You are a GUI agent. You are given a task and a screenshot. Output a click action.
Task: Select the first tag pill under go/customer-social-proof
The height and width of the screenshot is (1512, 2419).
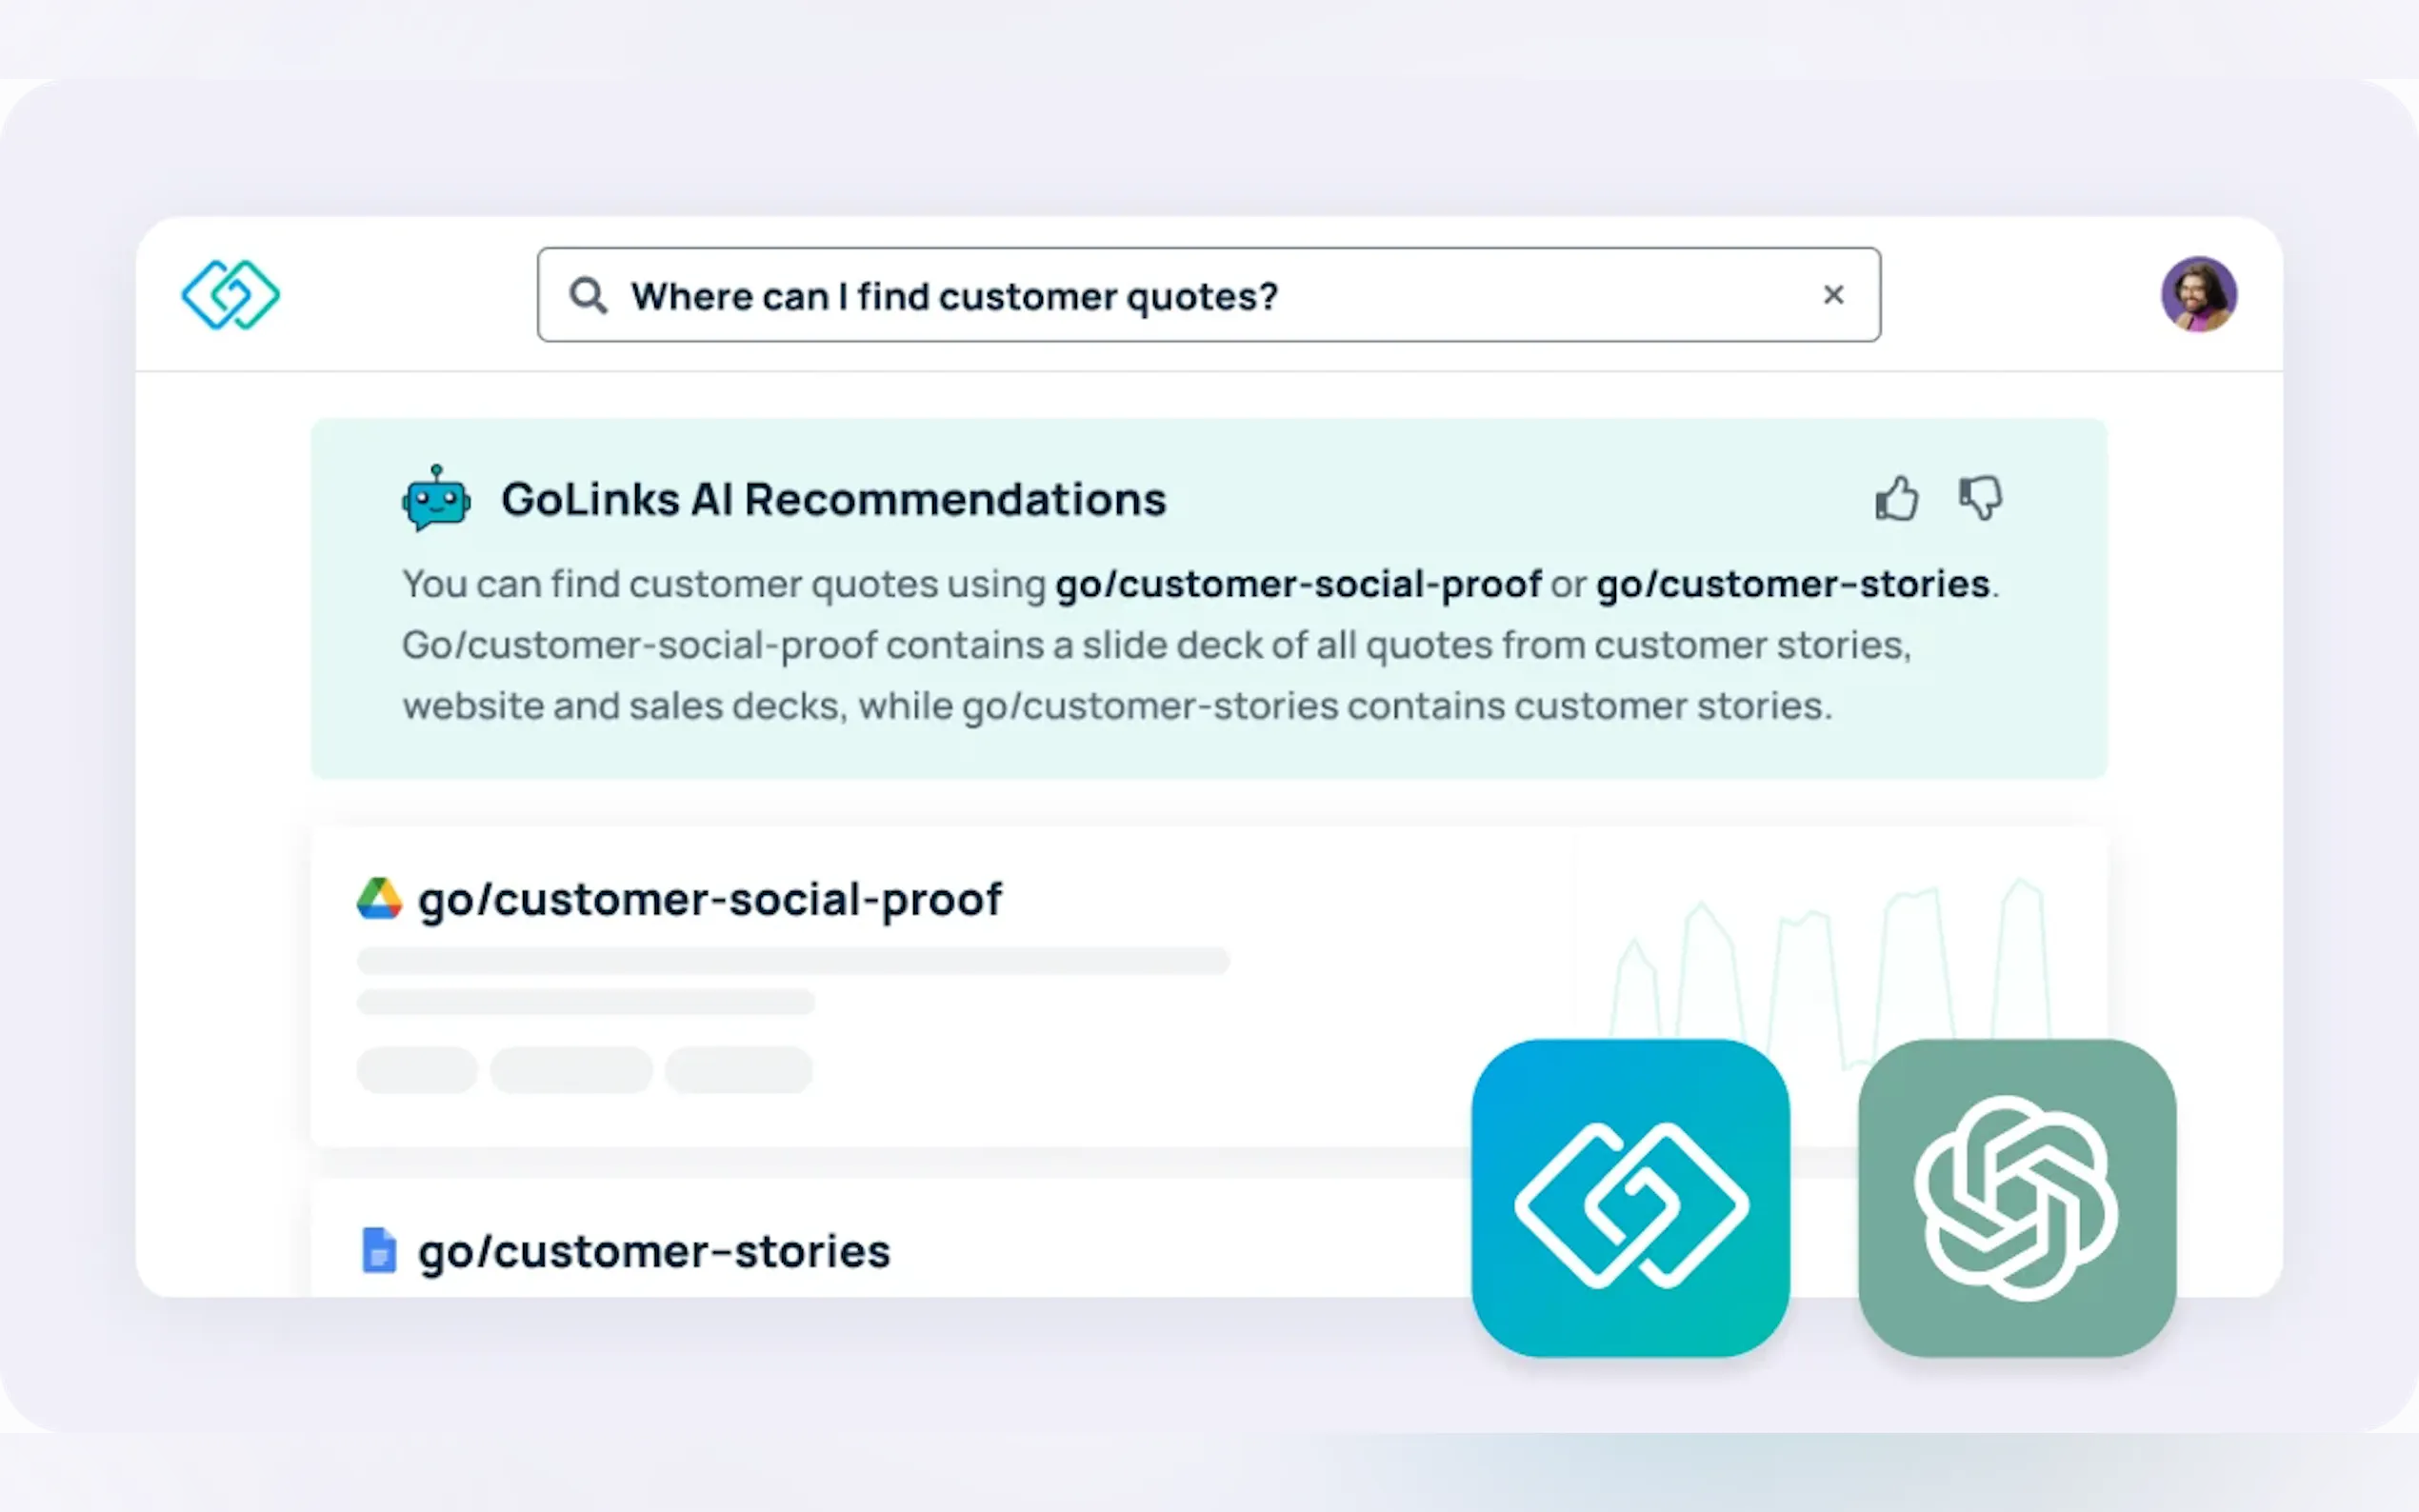click(417, 1070)
